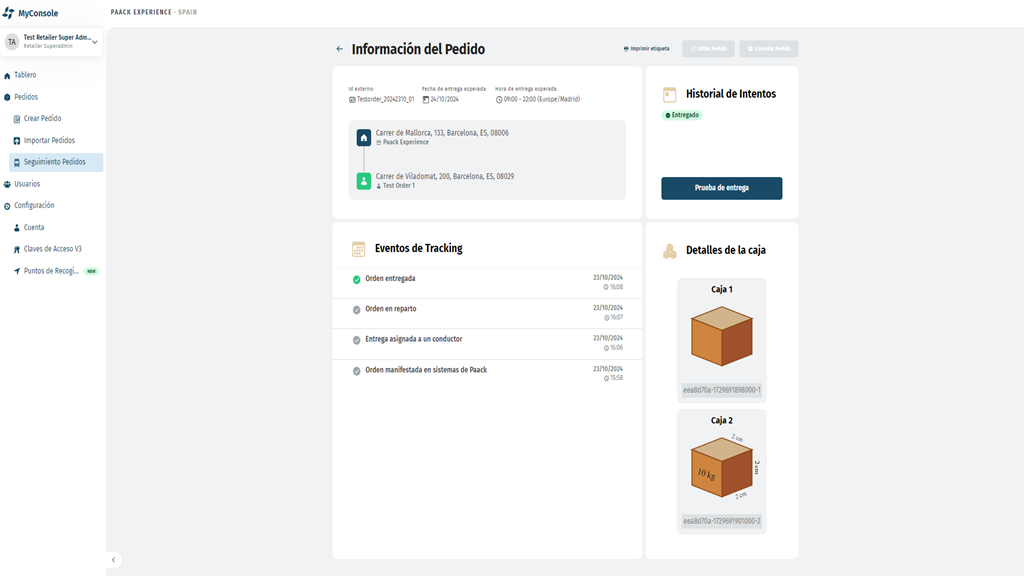Click the Usuarios people icon in the sidebar
The image size is (1024, 576).
click(x=8, y=184)
